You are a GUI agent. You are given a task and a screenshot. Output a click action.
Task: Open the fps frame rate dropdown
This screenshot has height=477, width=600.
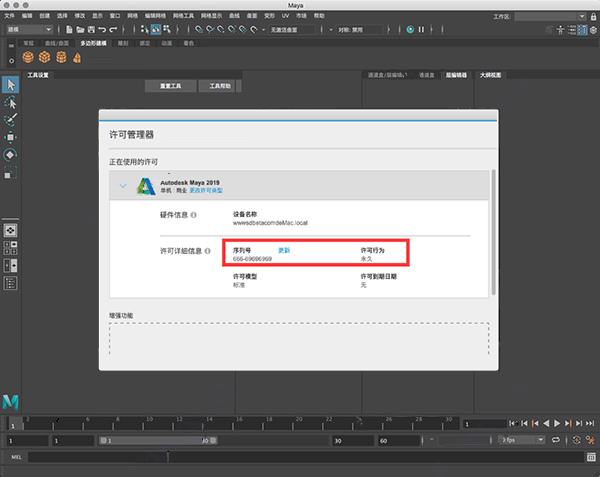(x=521, y=439)
